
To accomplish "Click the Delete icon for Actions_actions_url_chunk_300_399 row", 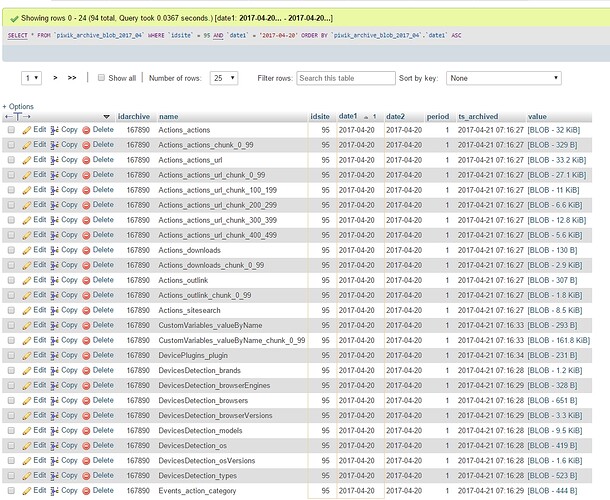I will point(86,220).
